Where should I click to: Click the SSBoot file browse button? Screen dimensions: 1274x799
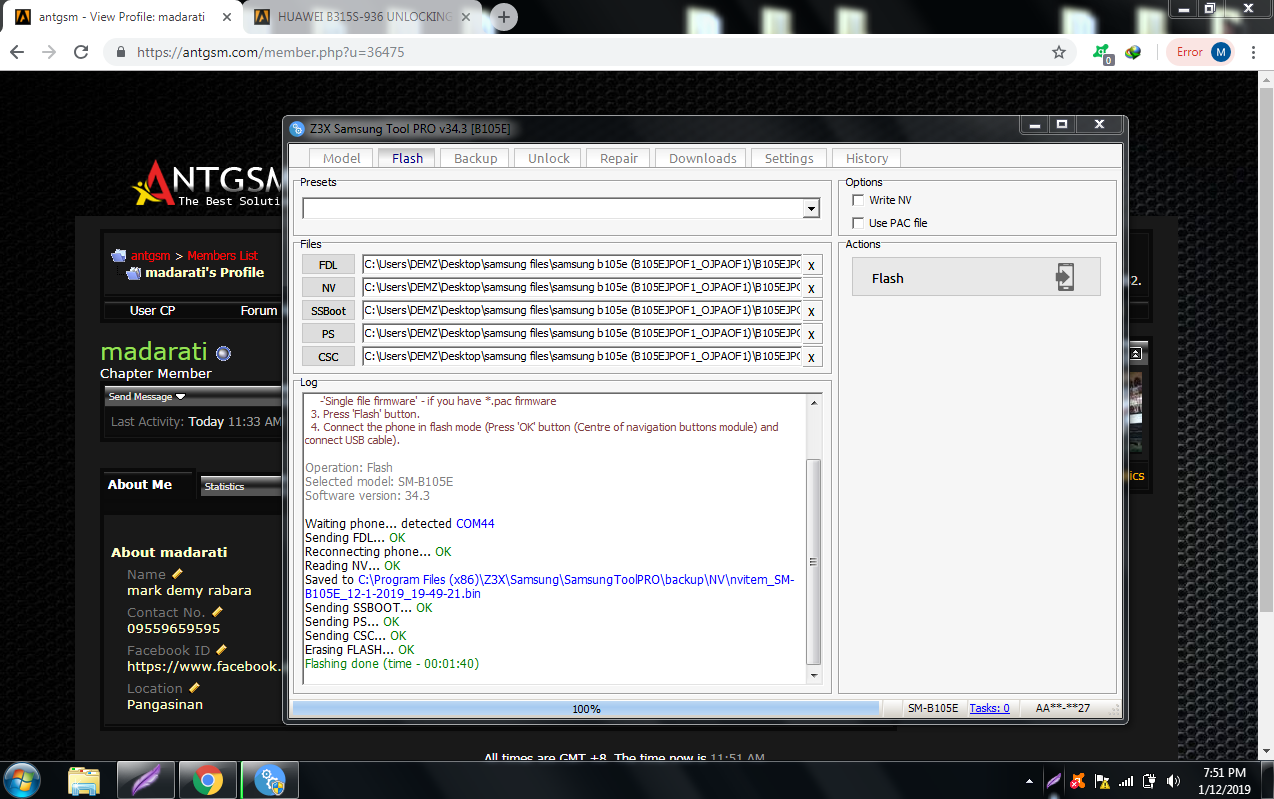(328, 311)
